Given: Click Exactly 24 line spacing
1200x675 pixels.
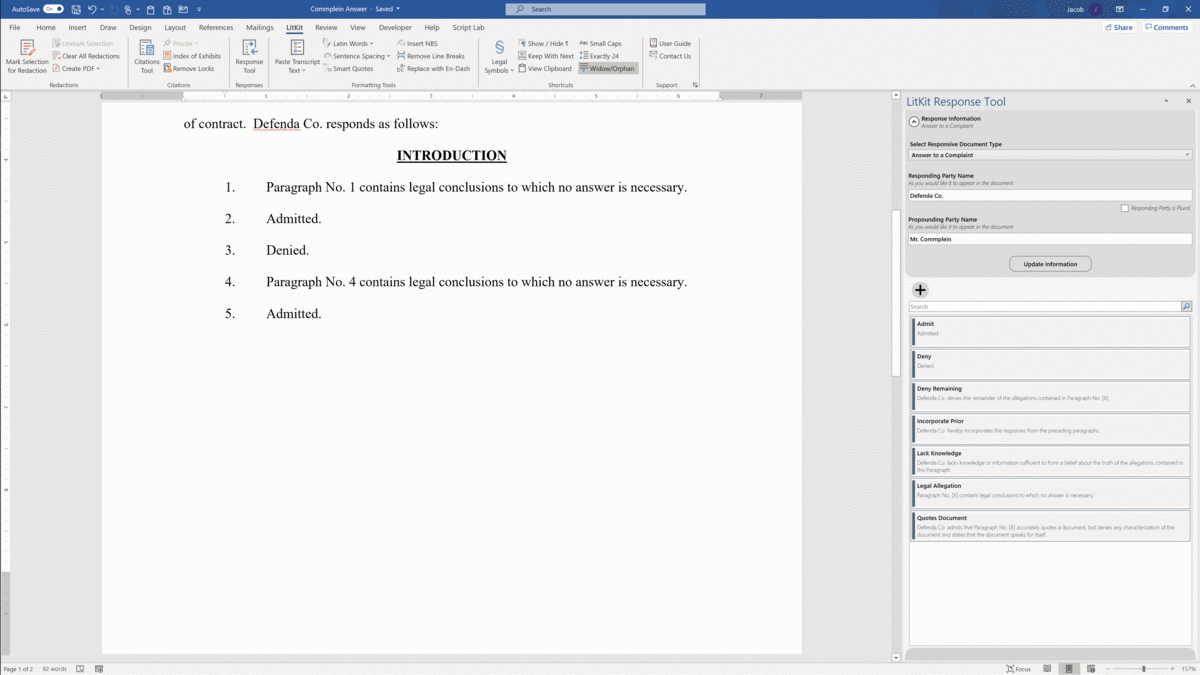Looking at the screenshot, I should tap(599, 56).
